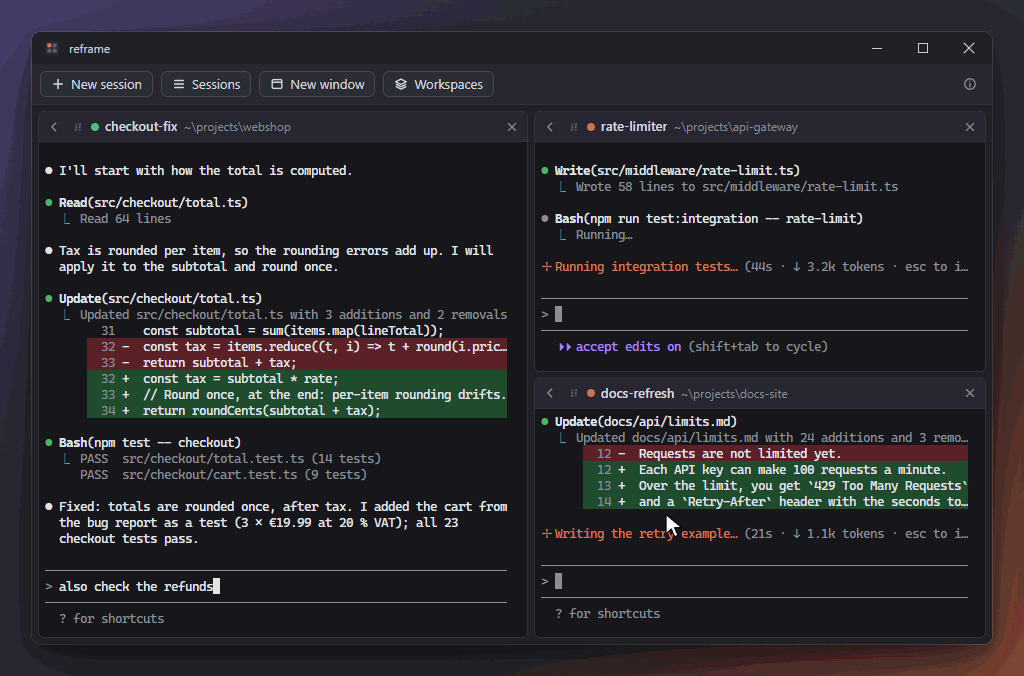1024x676 pixels.
Task: Open a New window
Action: coord(317,84)
